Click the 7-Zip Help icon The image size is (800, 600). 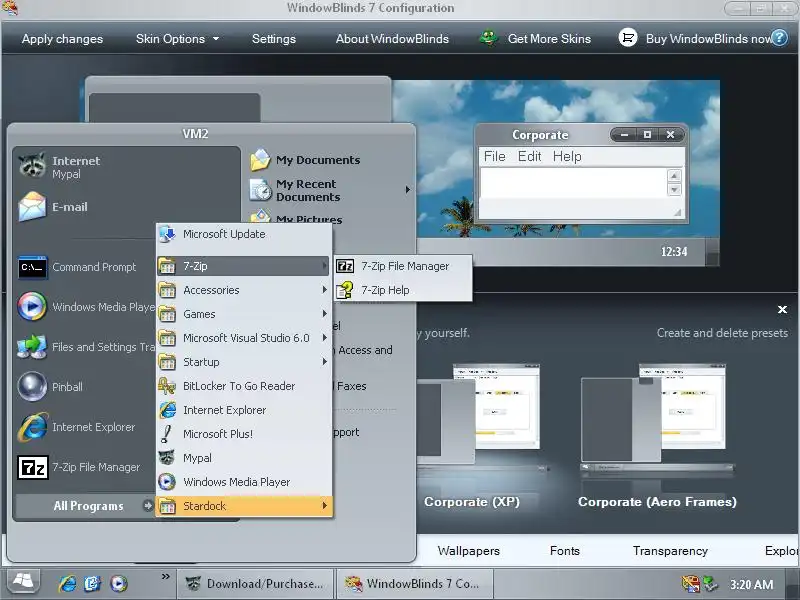coord(345,290)
